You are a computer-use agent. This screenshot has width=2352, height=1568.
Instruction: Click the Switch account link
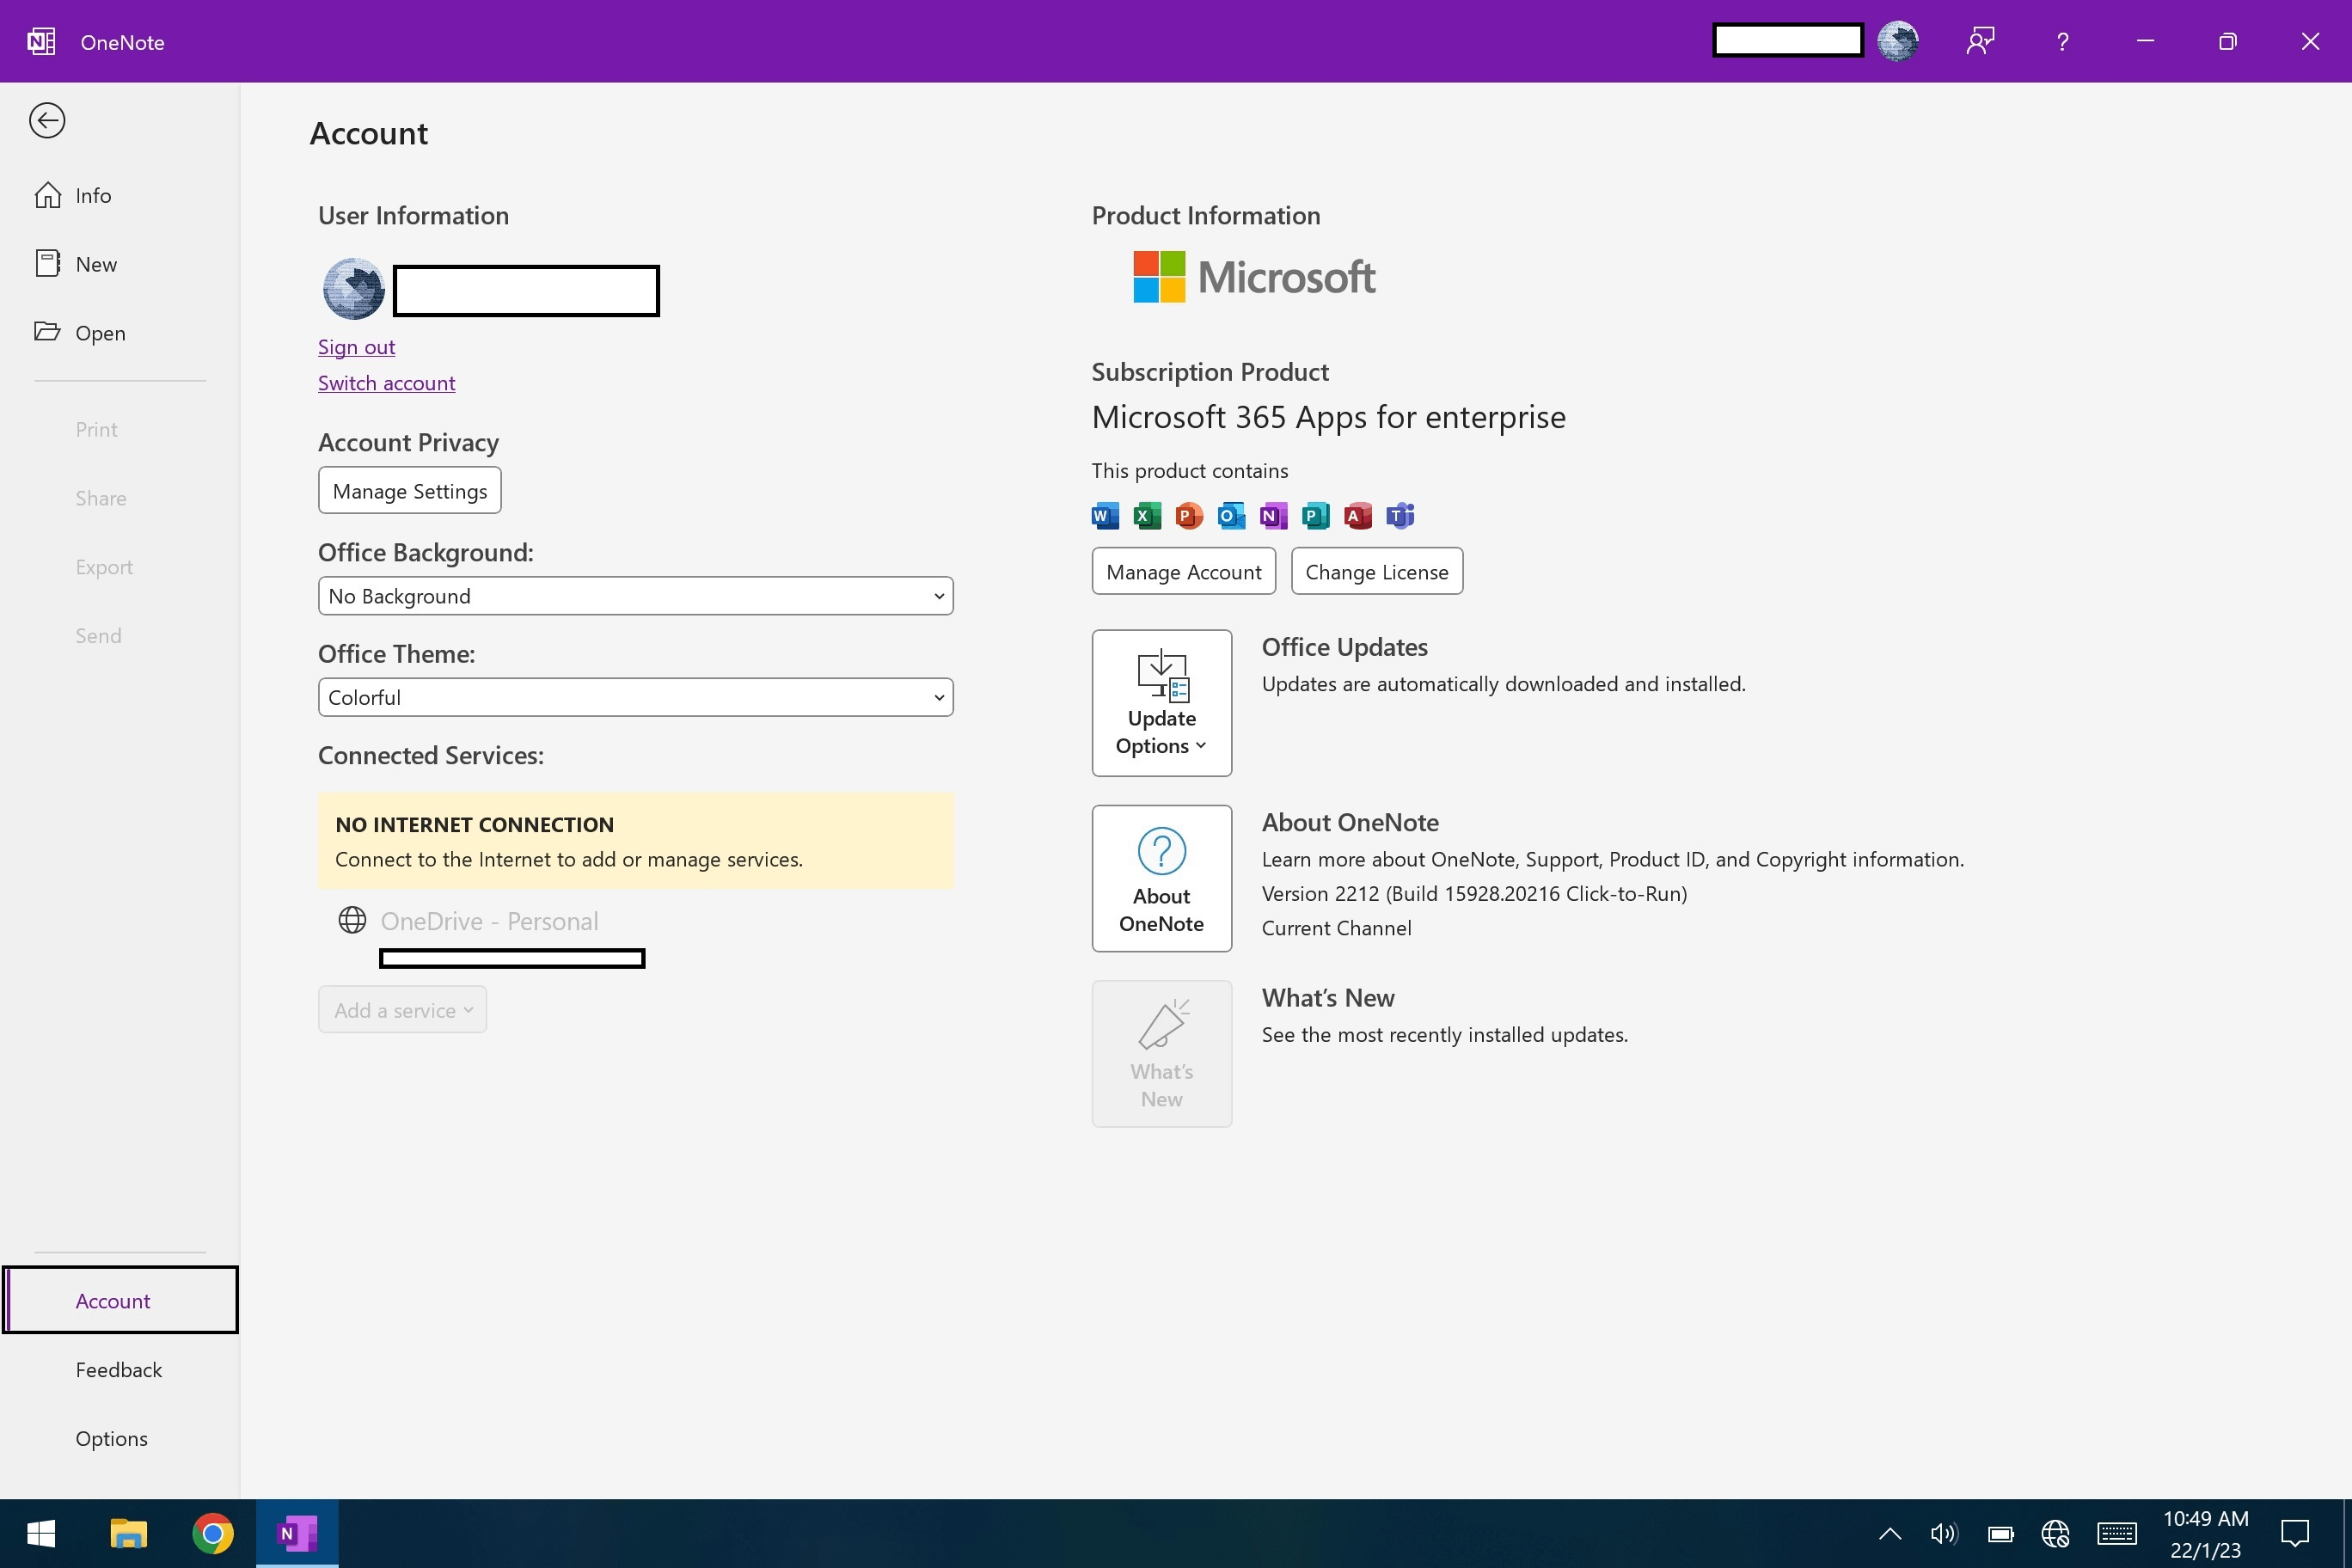coord(387,382)
